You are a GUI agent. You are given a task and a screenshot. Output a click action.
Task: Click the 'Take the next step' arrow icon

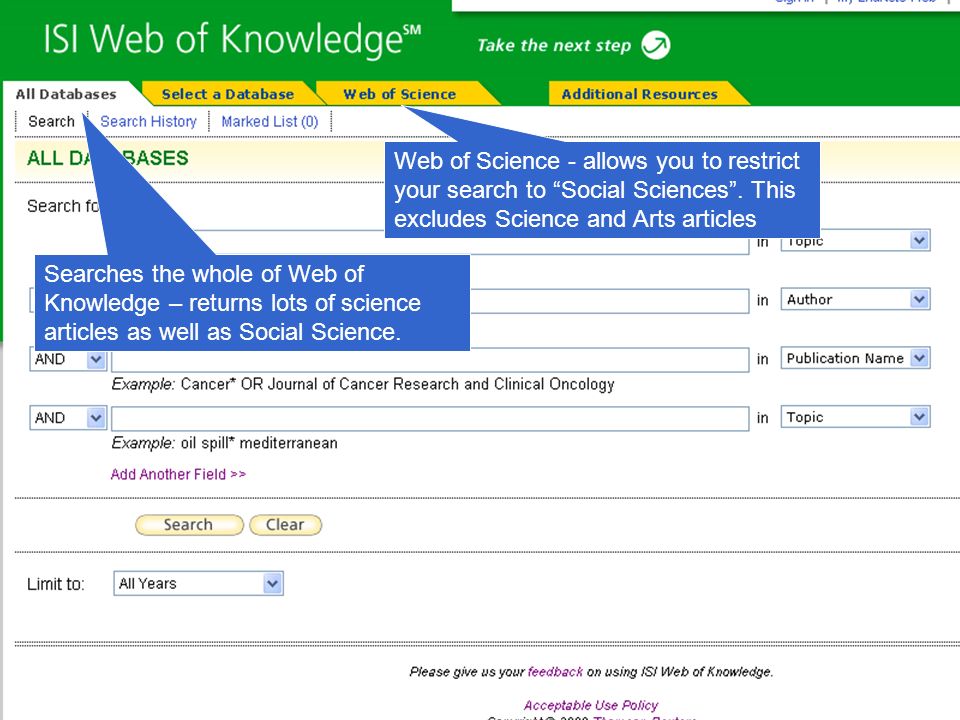656,45
